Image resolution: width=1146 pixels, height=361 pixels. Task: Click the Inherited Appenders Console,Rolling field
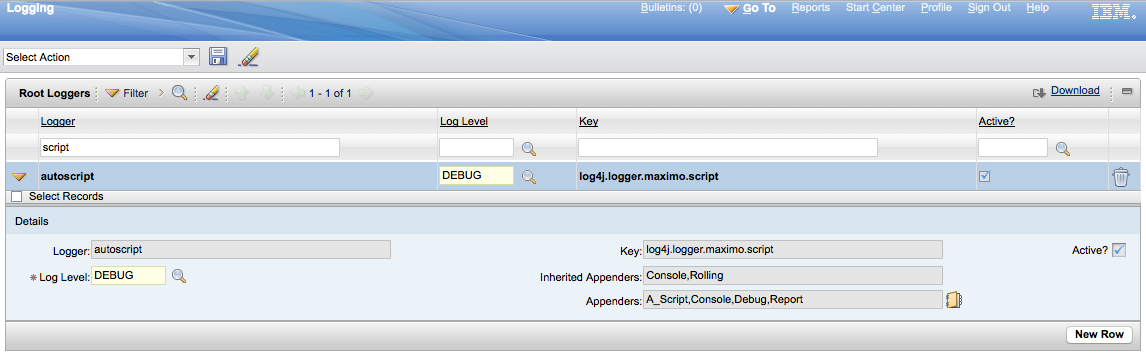793,276
